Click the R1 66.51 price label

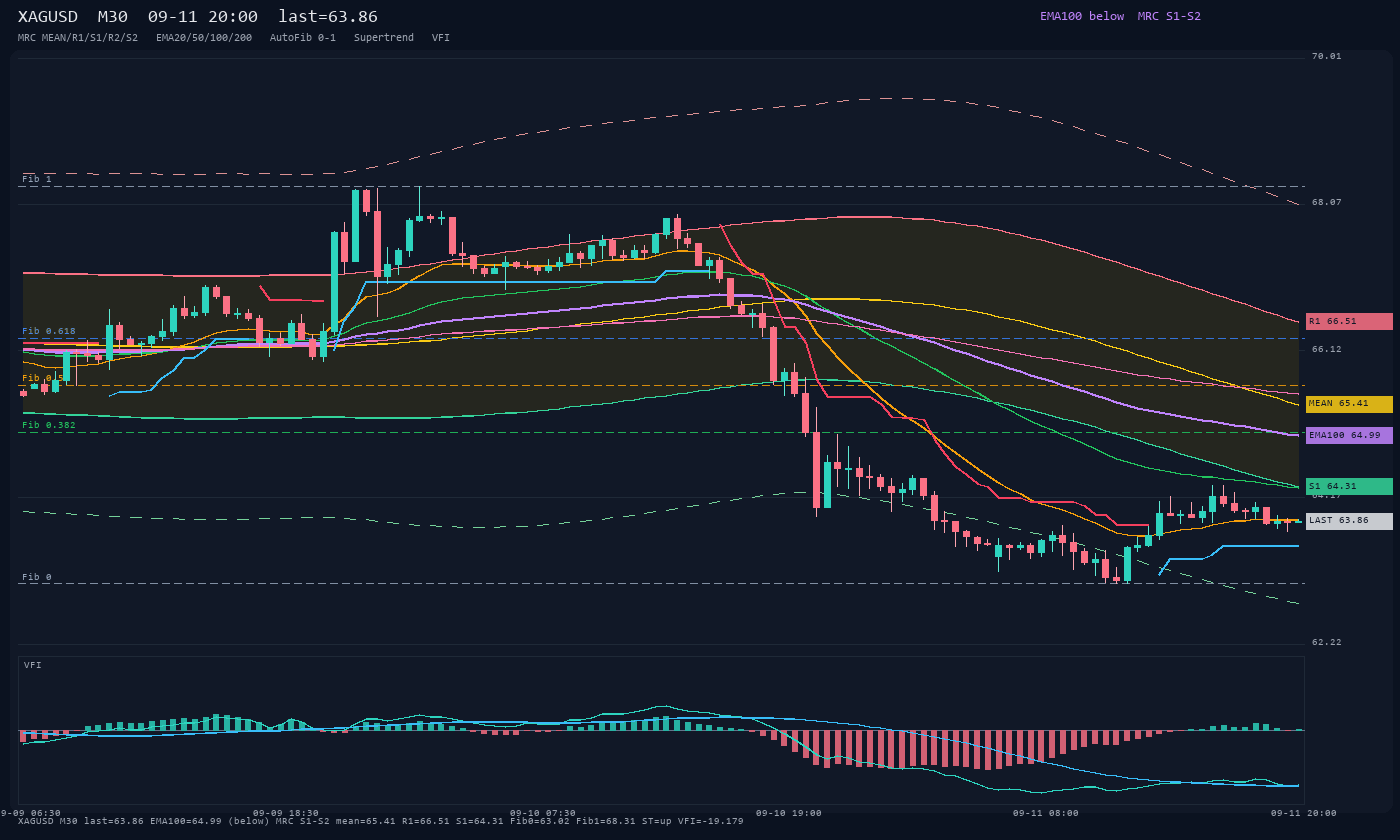pyautogui.click(x=1349, y=321)
